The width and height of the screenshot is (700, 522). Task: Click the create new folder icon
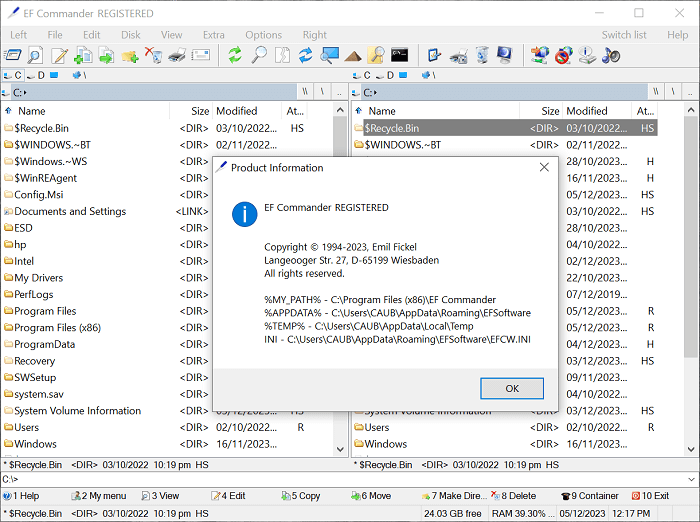coord(130,55)
